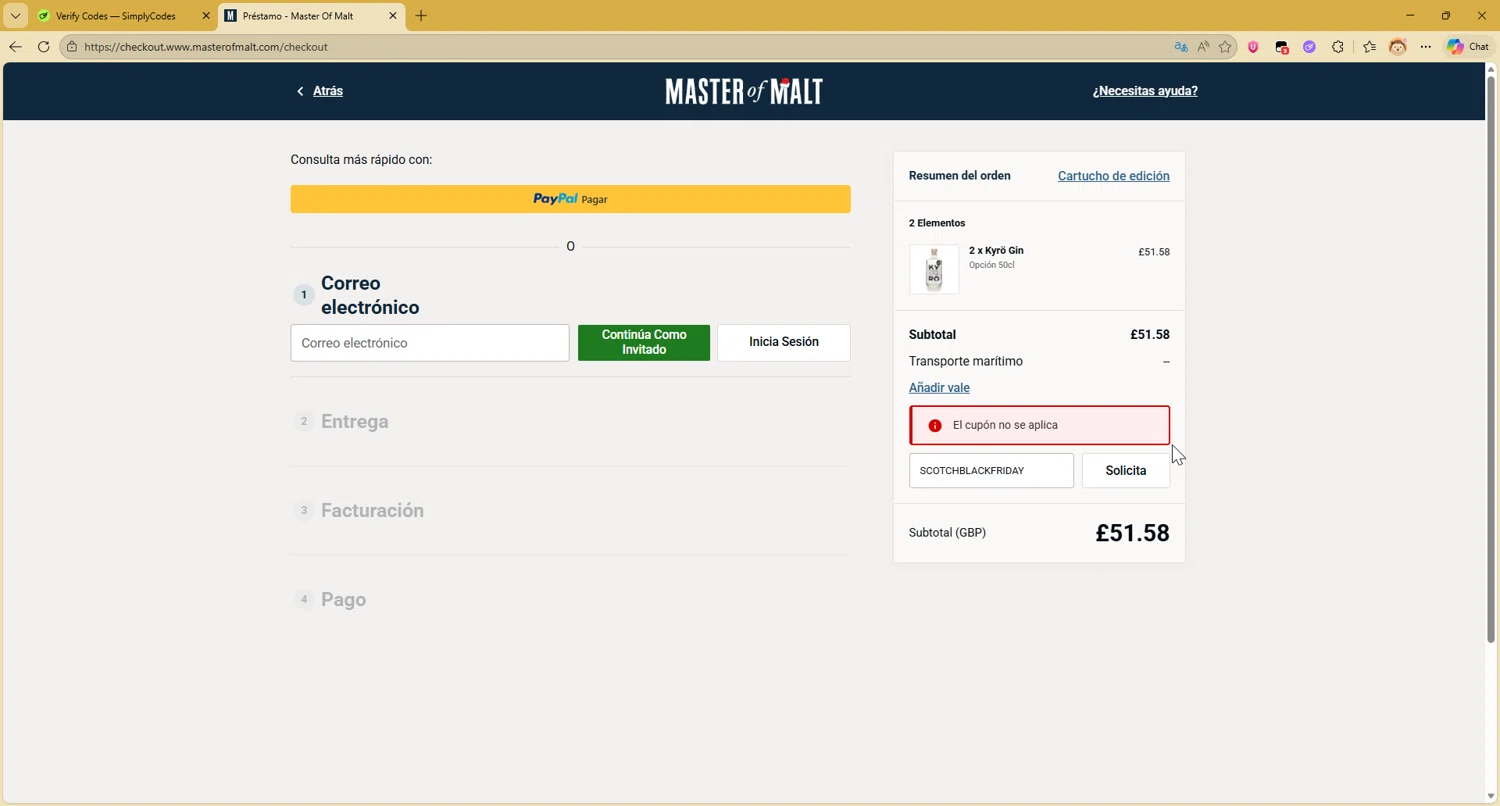Image resolution: width=1500 pixels, height=806 pixels.
Task: Click Continúa Como Invitado button
Action: [644, 342]
